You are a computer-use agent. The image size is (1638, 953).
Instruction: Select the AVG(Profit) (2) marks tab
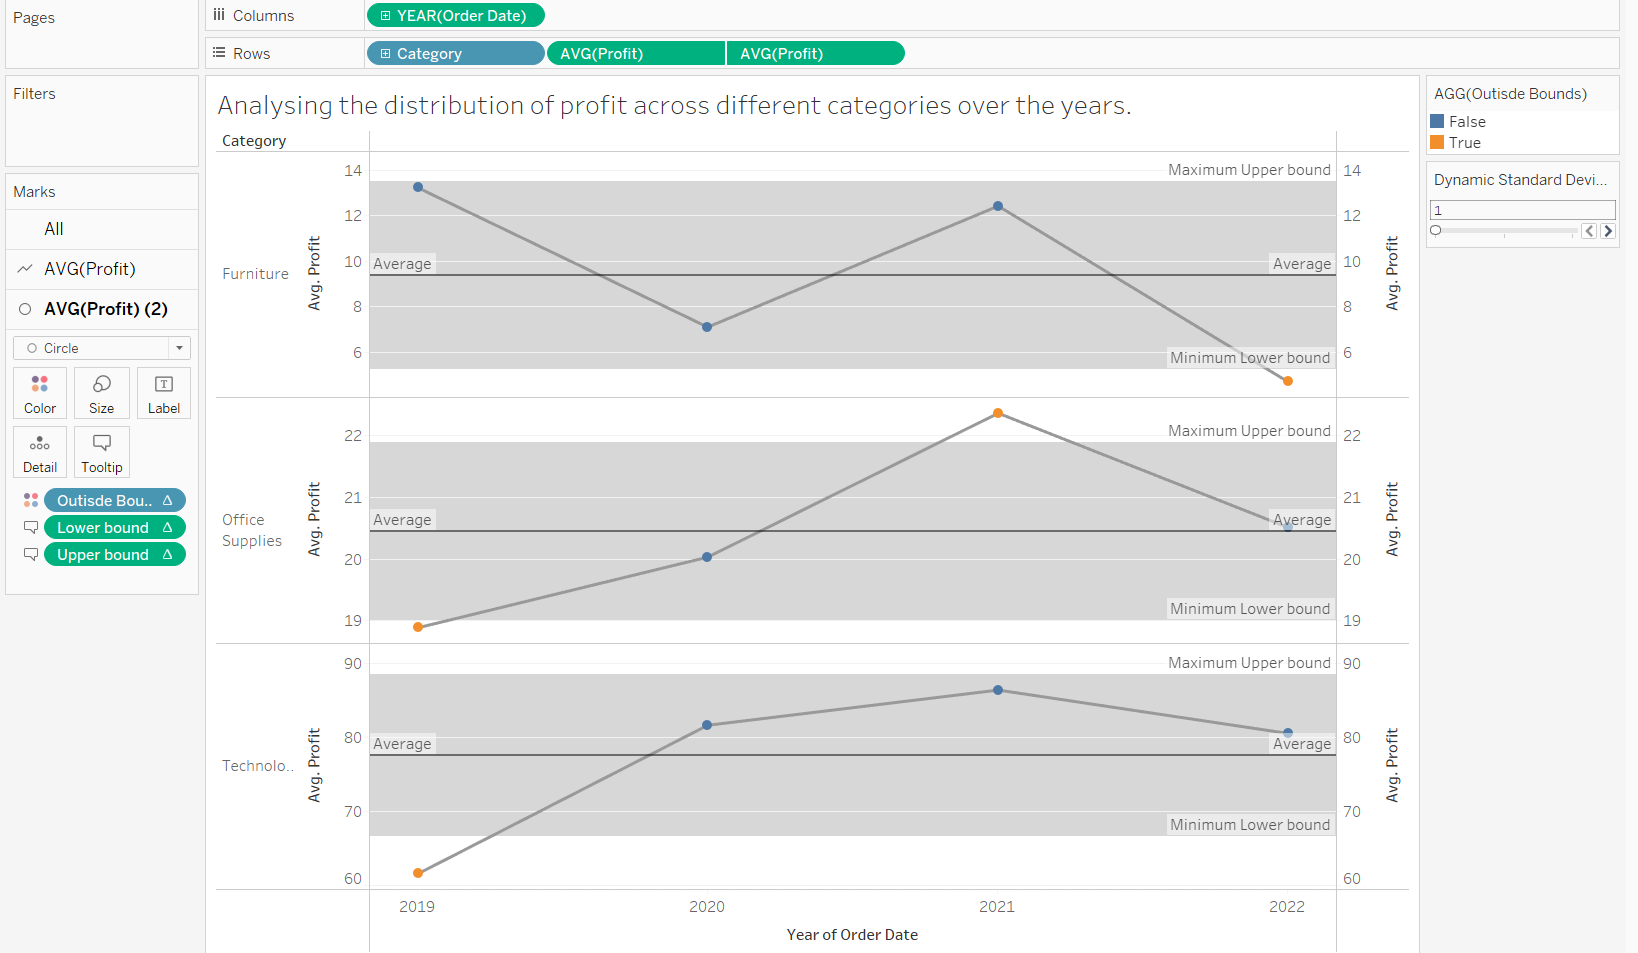click(105, 309)
